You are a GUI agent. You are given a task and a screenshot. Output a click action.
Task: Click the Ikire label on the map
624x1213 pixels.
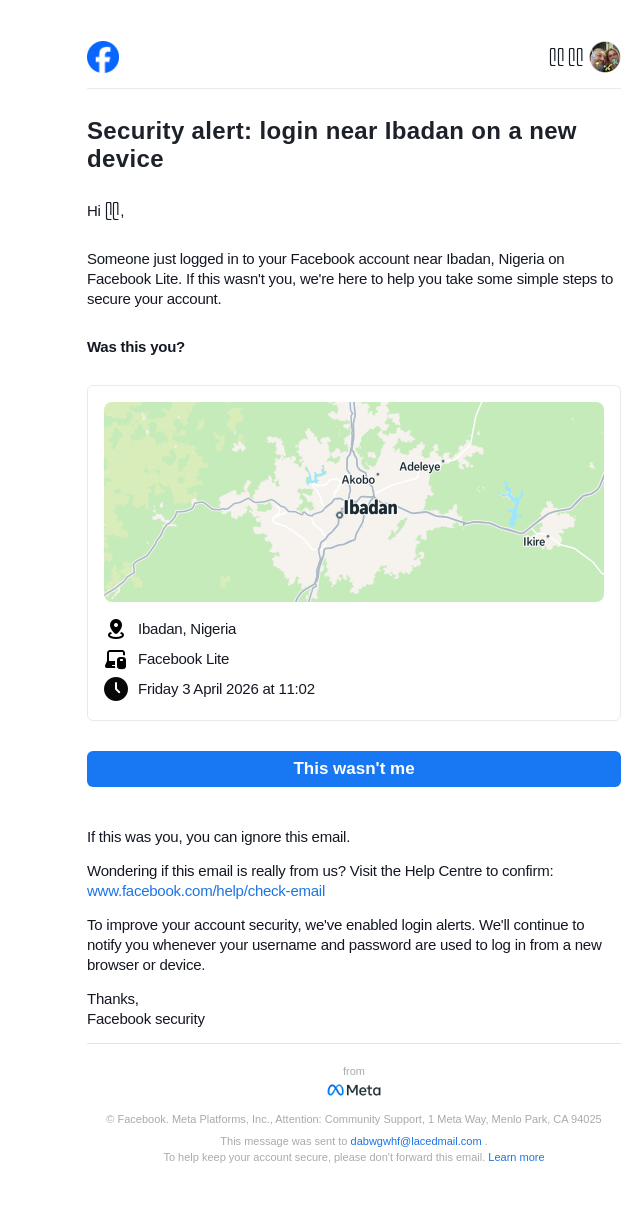click(534, 542)
